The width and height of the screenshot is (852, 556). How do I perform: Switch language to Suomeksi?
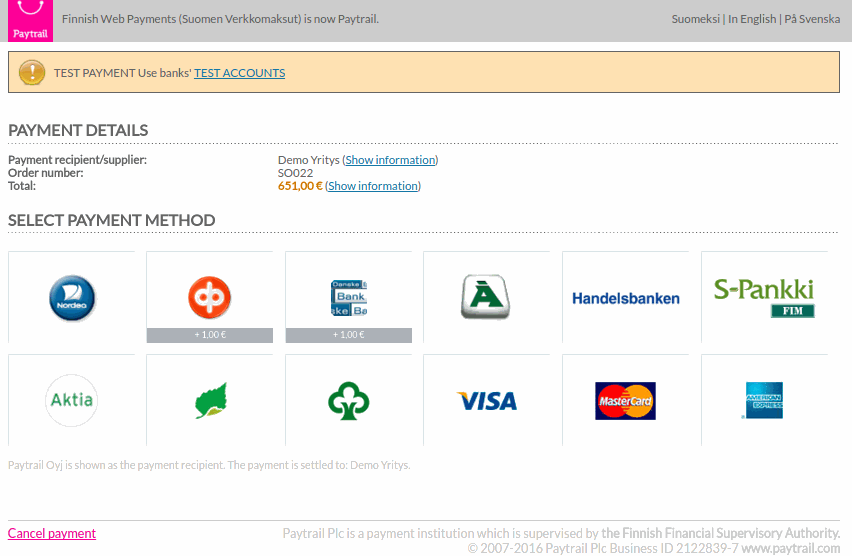(x=696, y=19)
